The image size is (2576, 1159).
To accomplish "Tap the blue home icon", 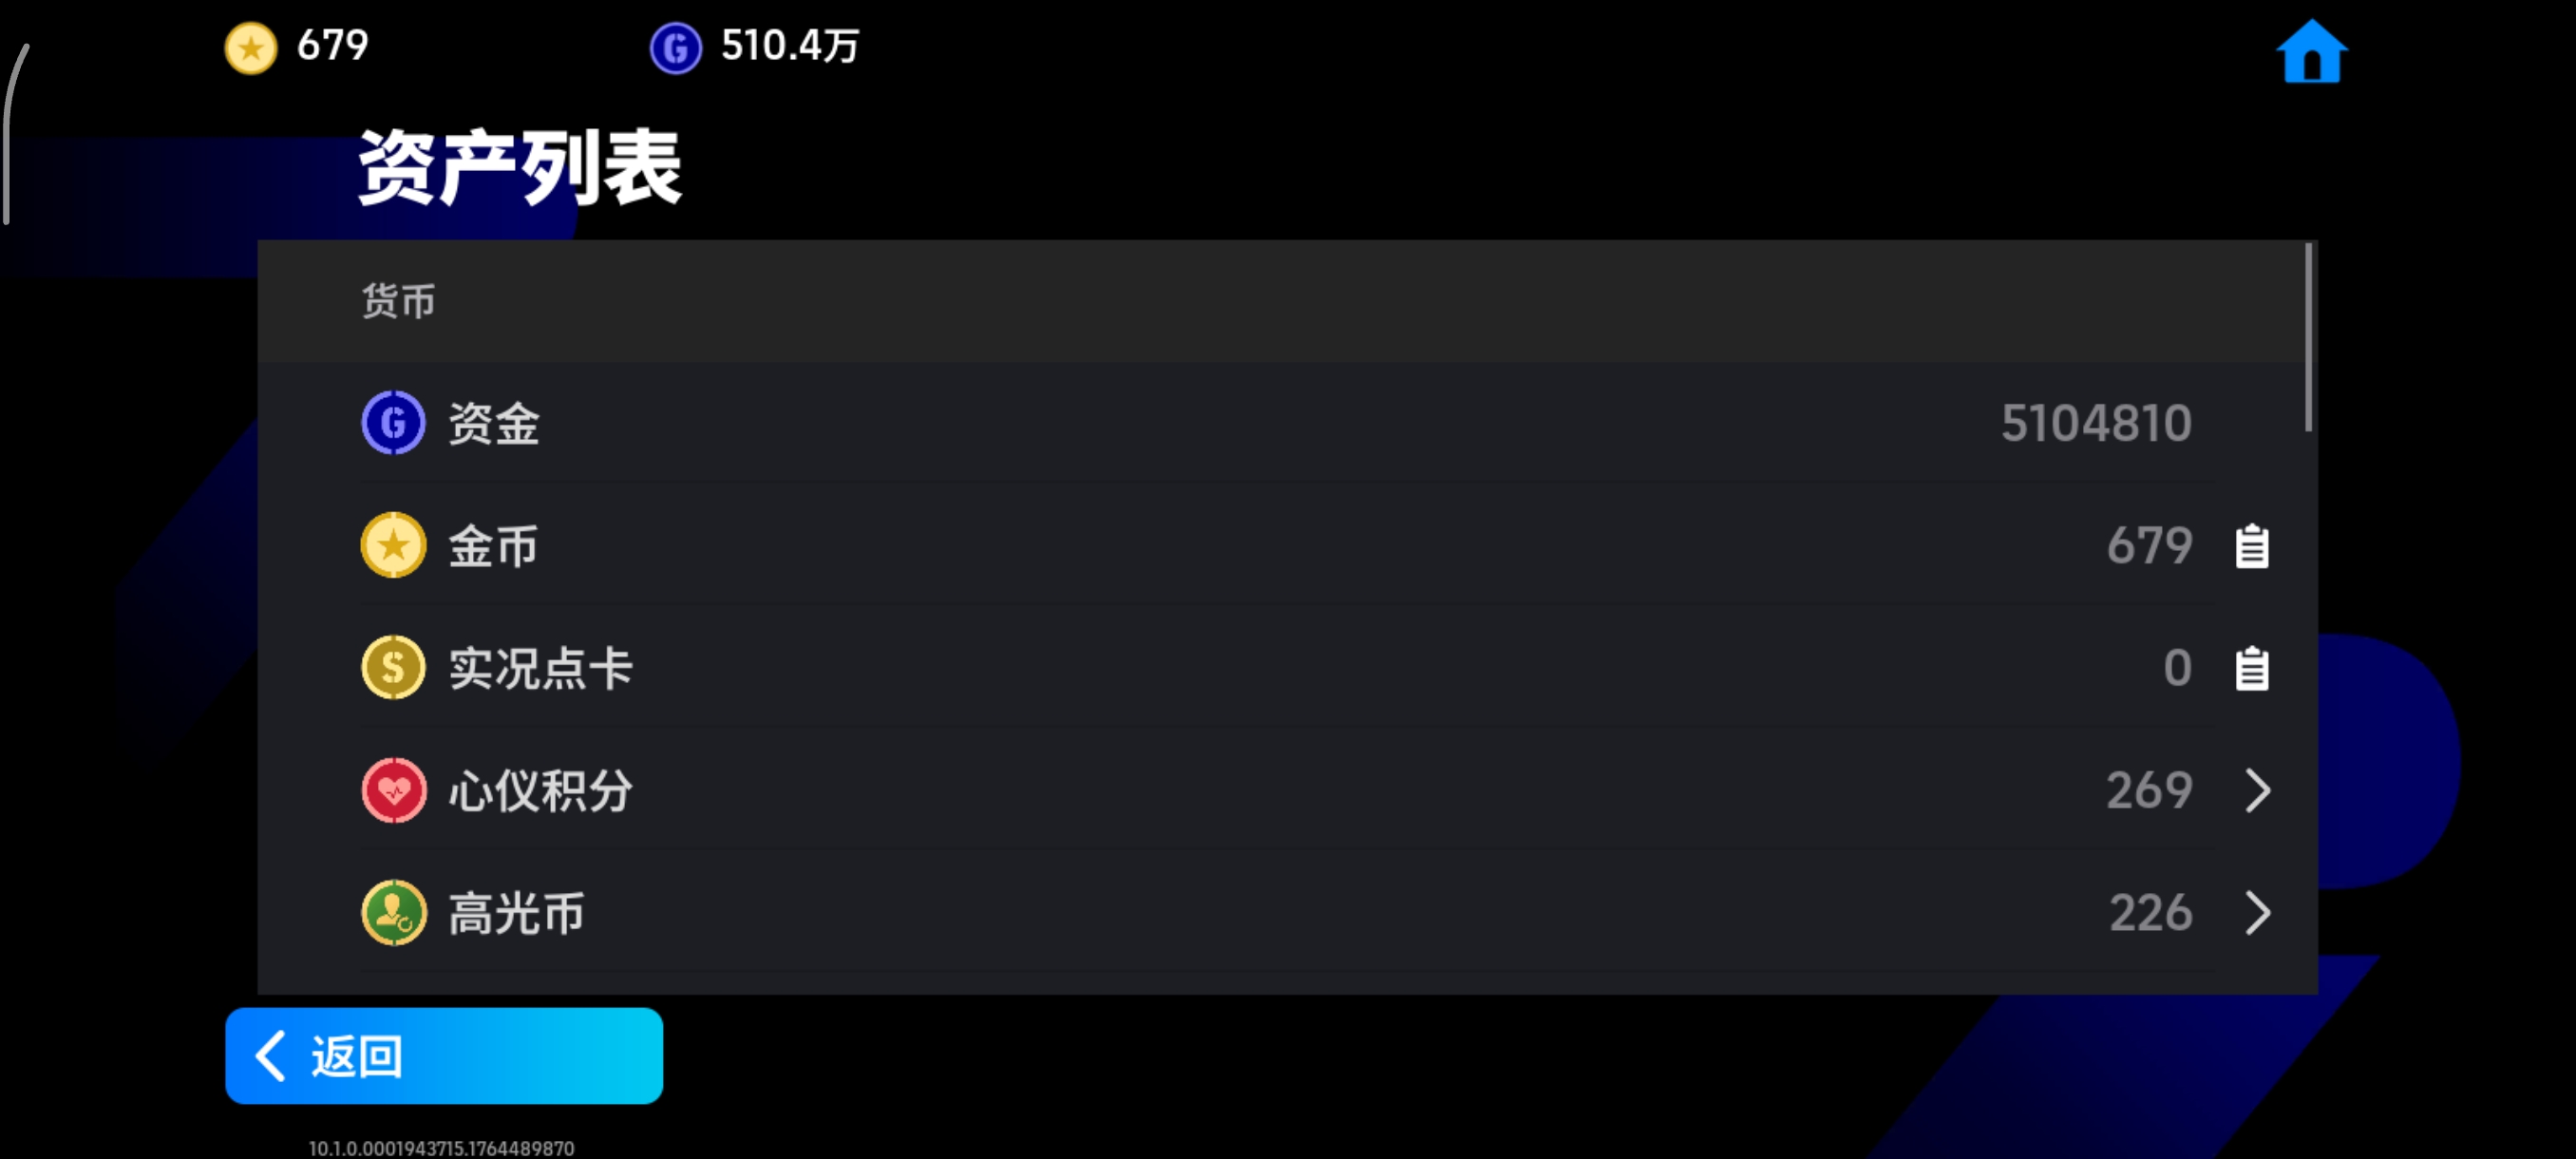I will pos(2311,51).
